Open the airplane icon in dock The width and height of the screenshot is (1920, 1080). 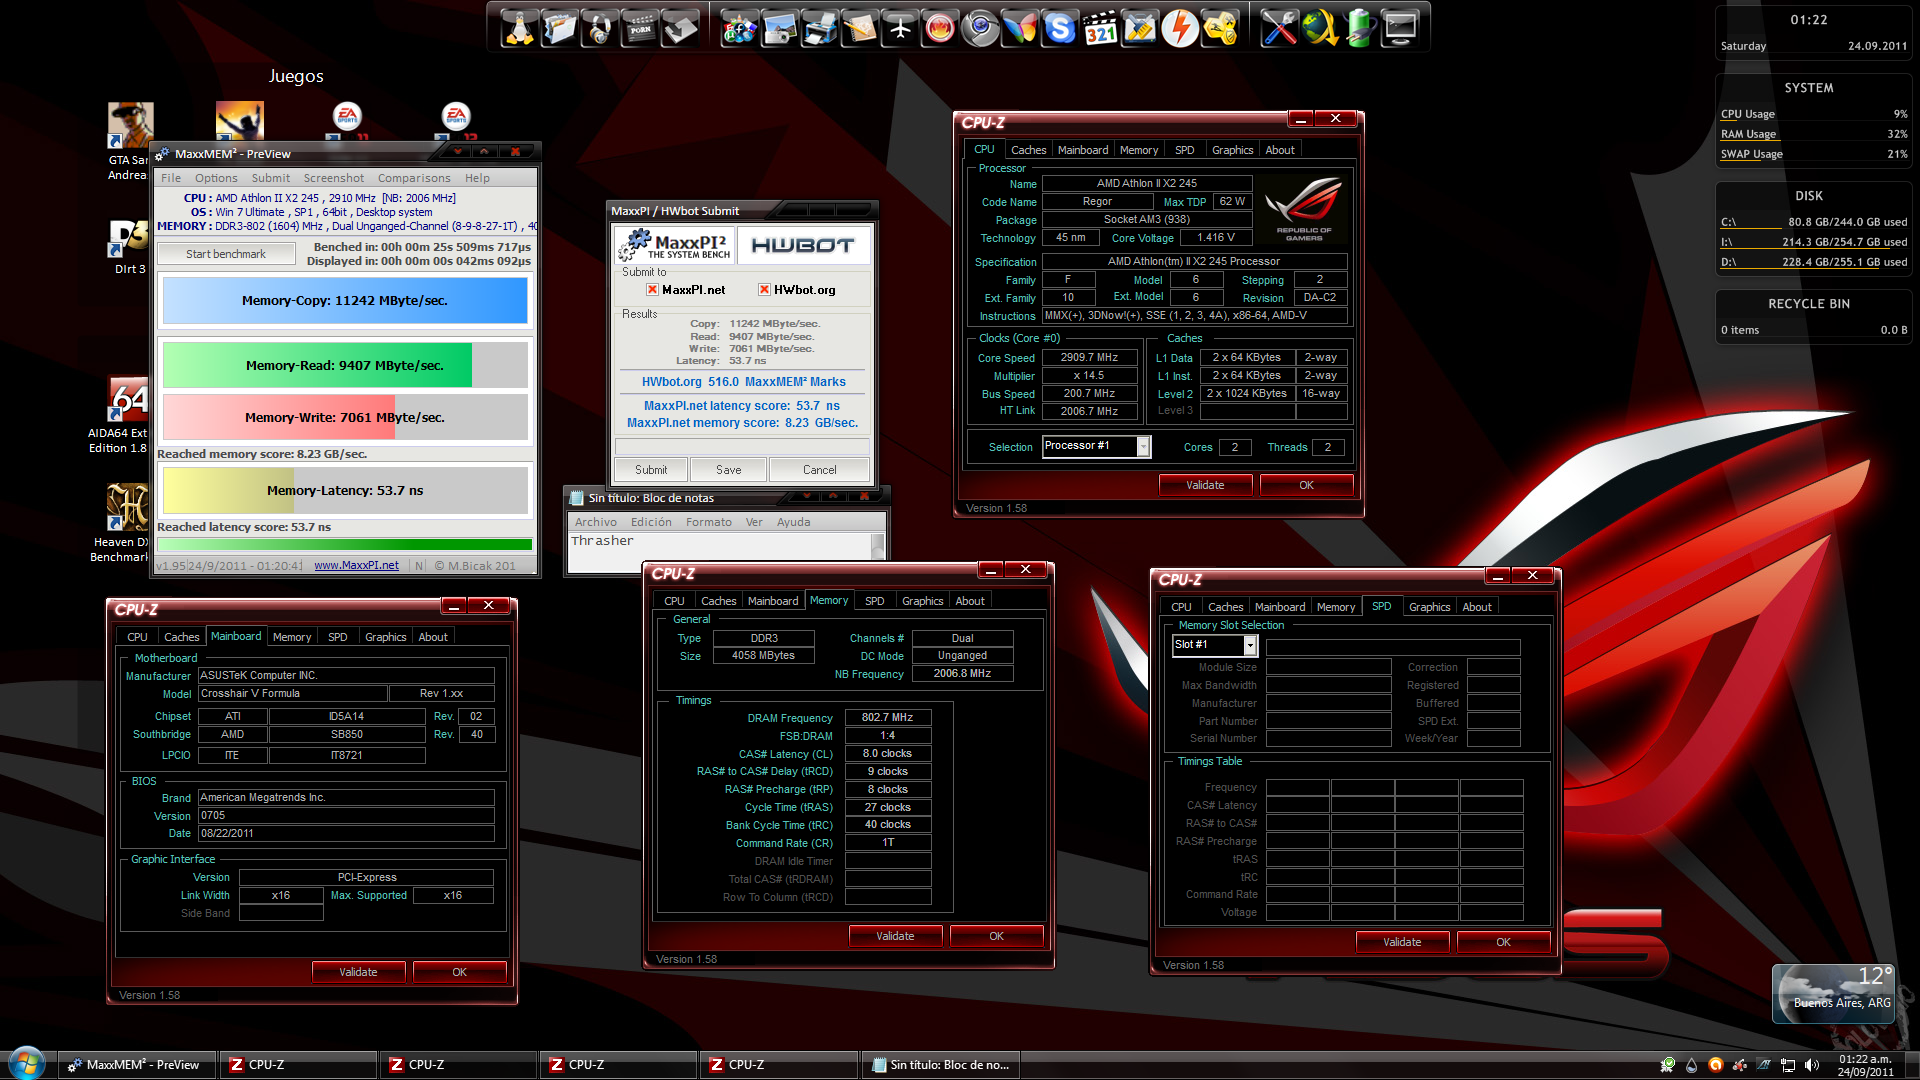coord(900,28)
